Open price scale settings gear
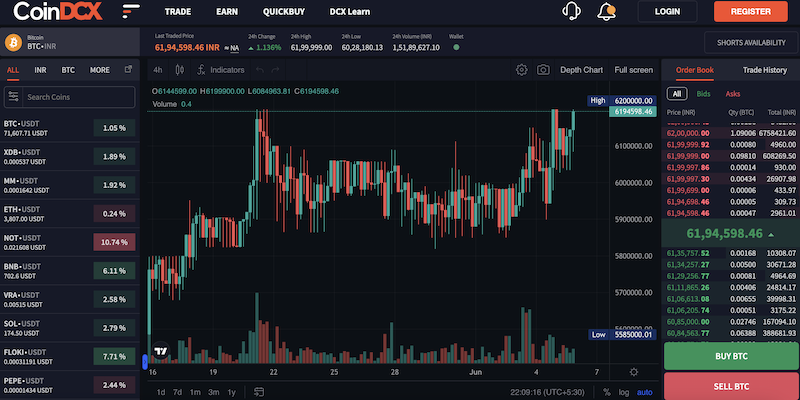 [x=634, y=372]
